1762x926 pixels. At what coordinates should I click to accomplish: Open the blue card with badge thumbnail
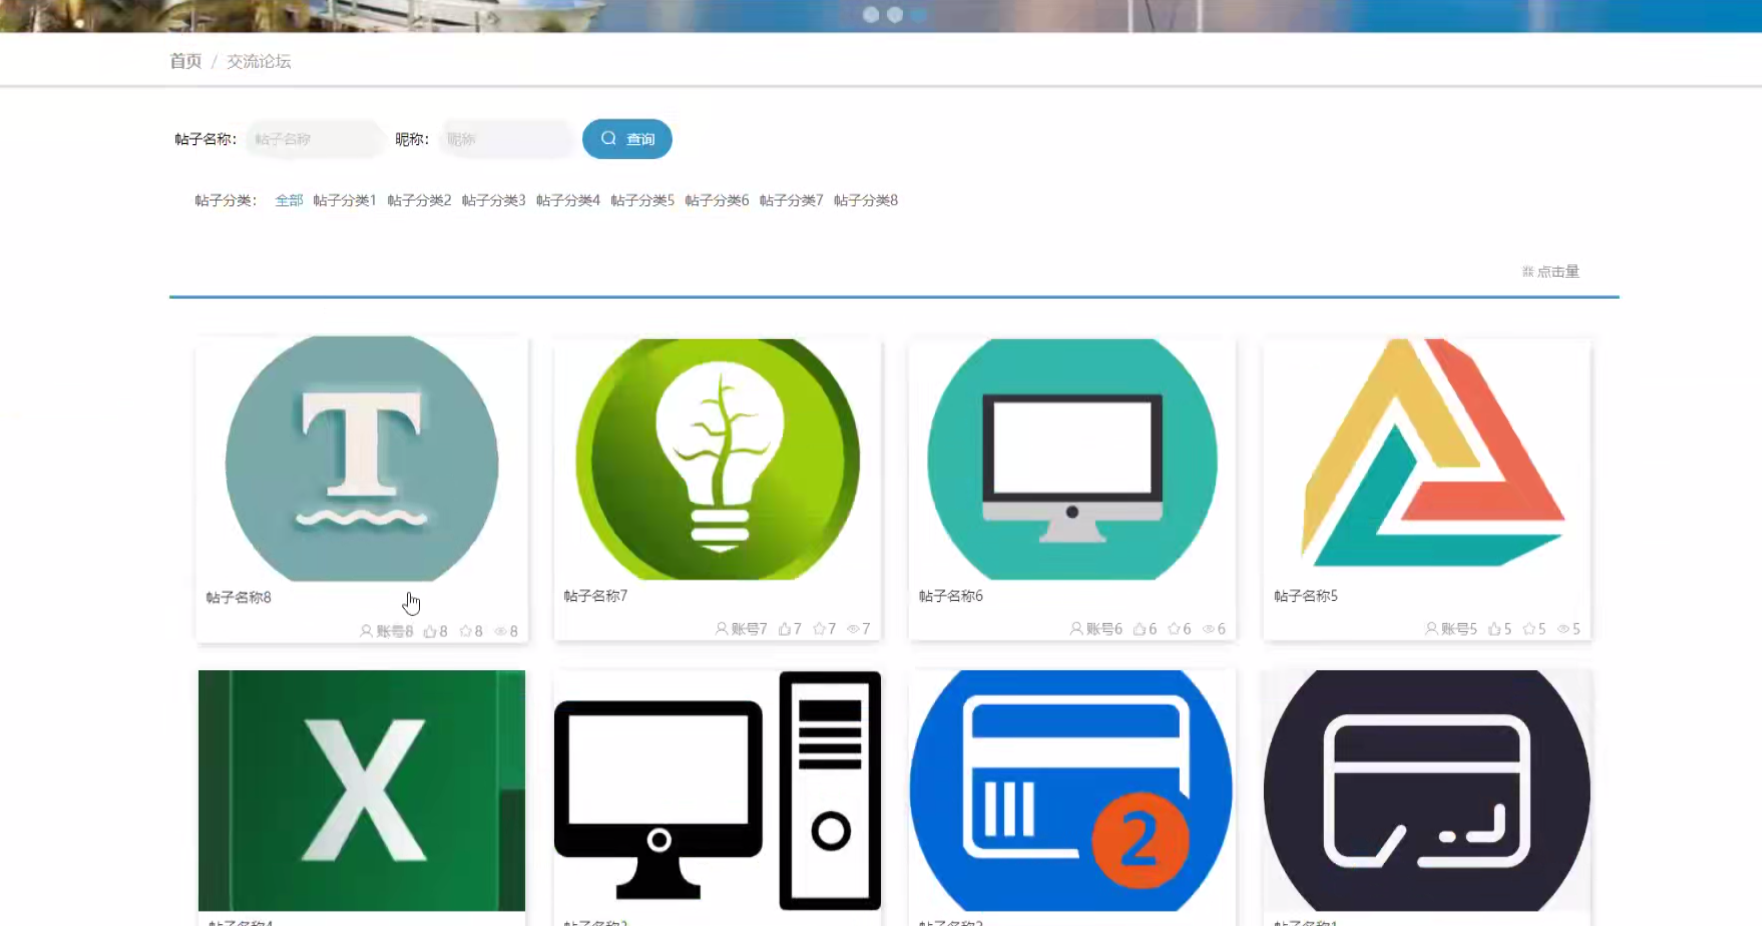pyautogui.click(x=1072, y=790)
